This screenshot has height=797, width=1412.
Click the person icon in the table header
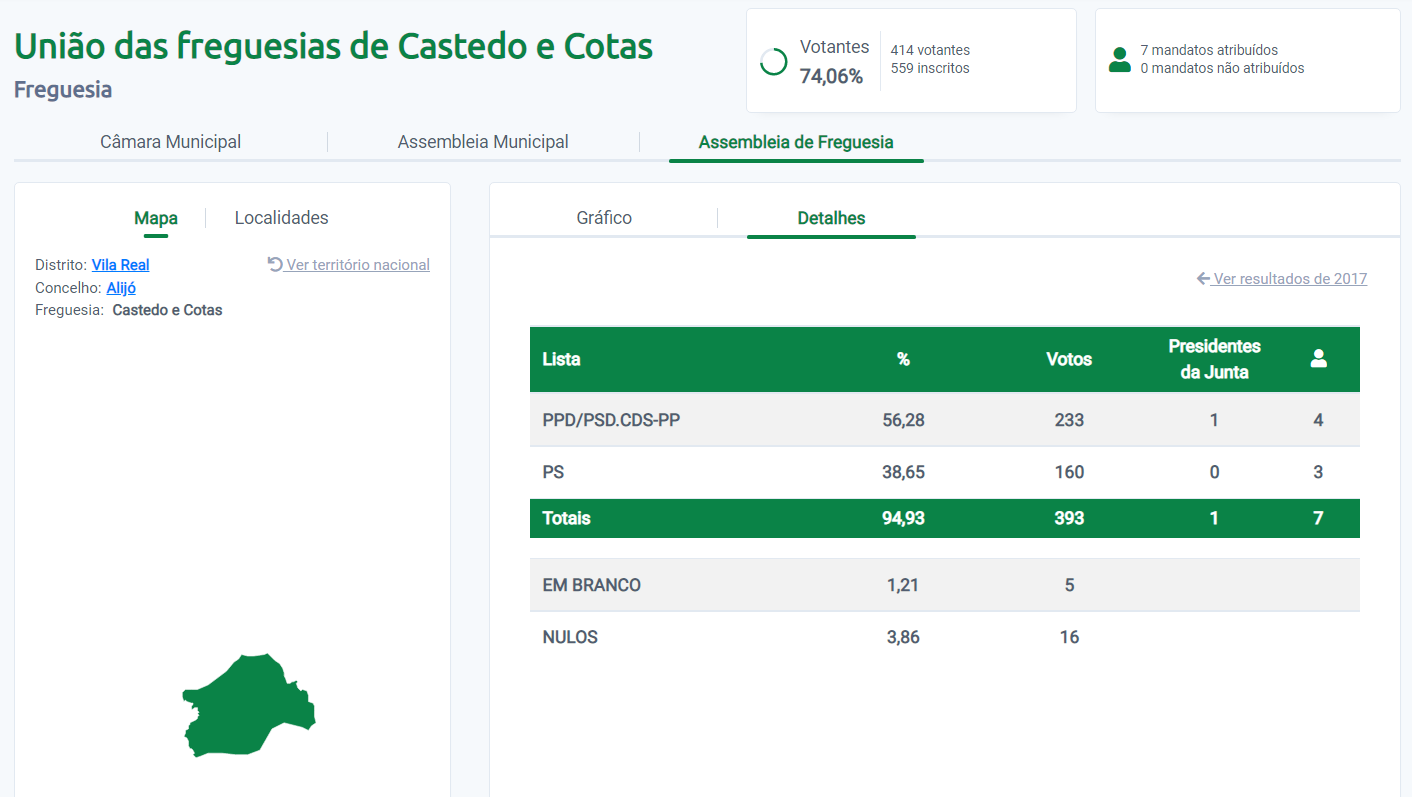point(1318,359)
